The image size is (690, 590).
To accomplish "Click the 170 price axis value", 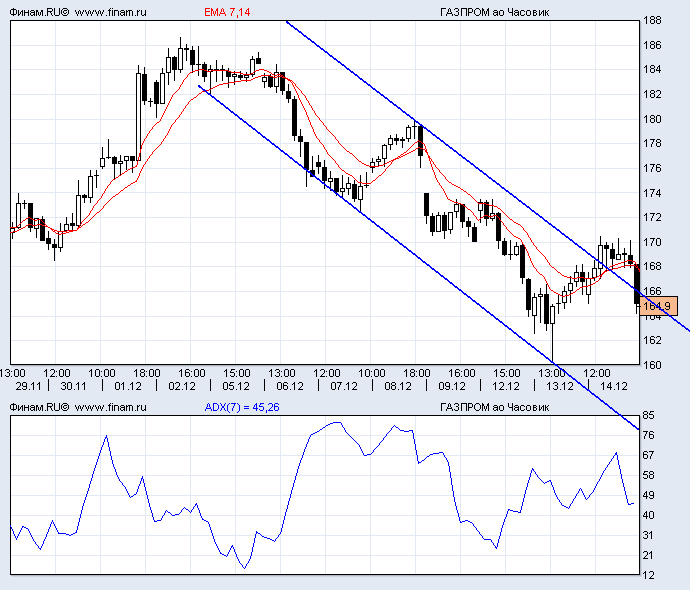I will point(652,242).
